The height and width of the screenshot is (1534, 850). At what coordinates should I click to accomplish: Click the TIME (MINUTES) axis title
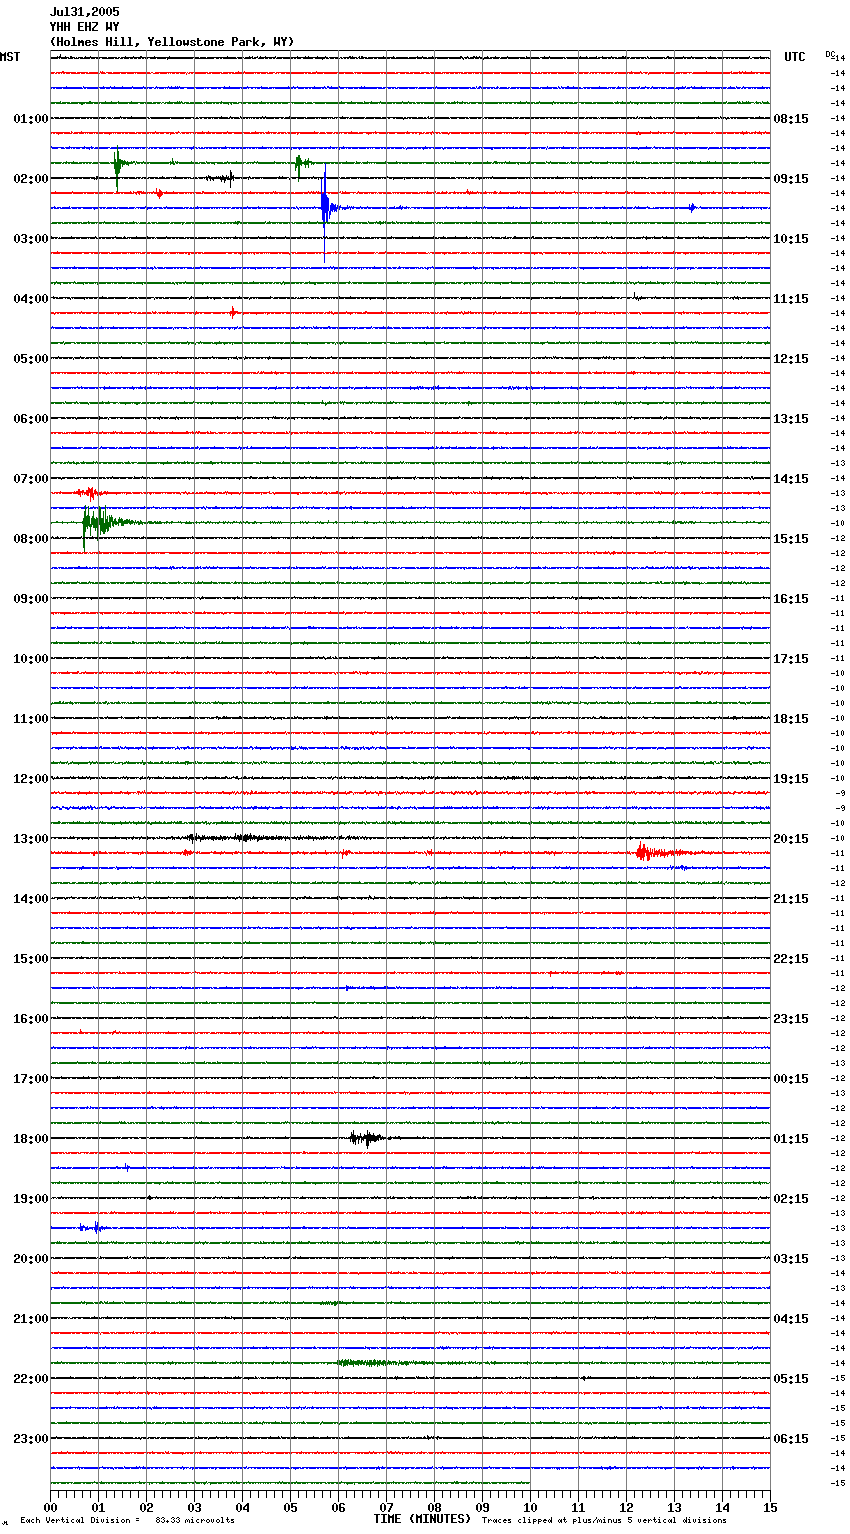[422, 1519]
